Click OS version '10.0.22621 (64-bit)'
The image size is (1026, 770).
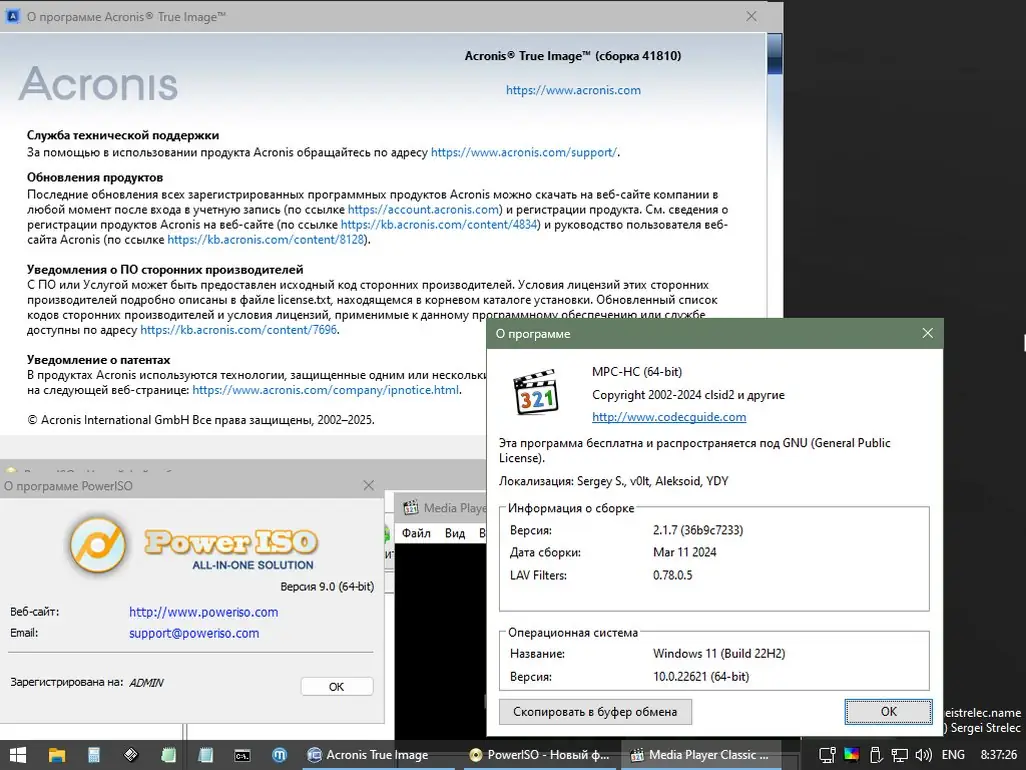(x=701, y=676)
